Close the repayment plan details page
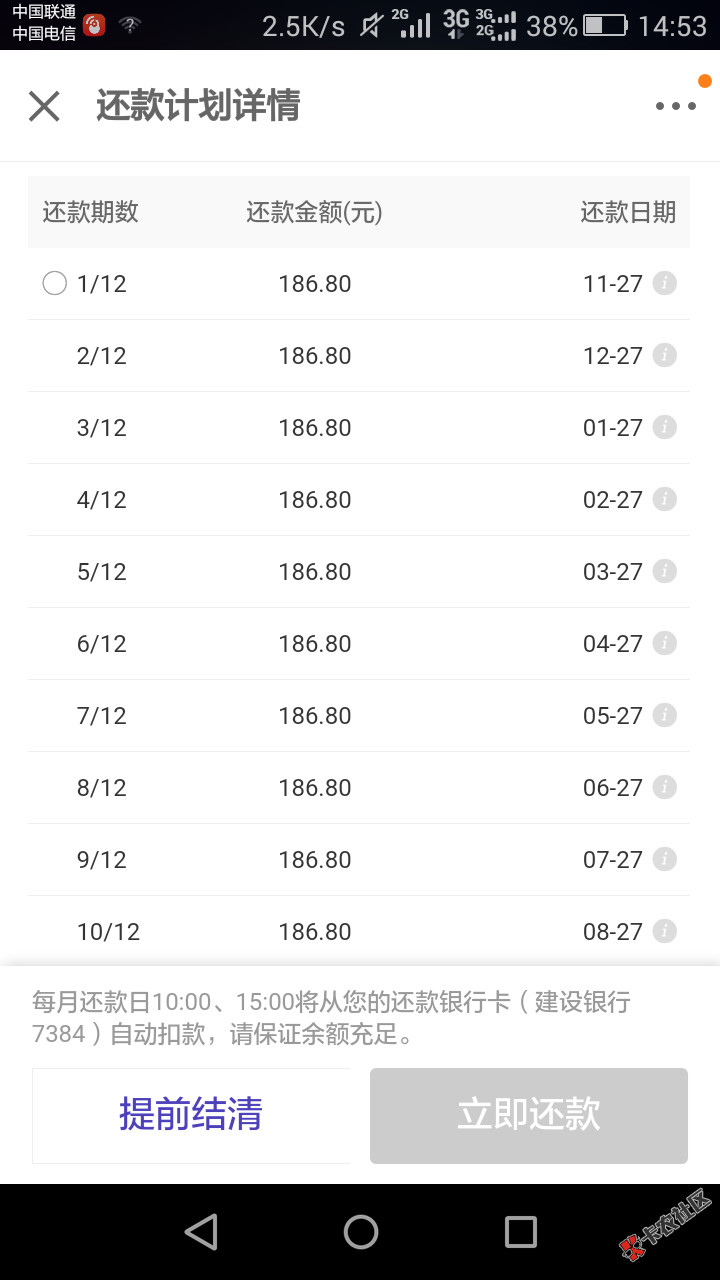Viewport: 720px width, 1280px height. 44,106
